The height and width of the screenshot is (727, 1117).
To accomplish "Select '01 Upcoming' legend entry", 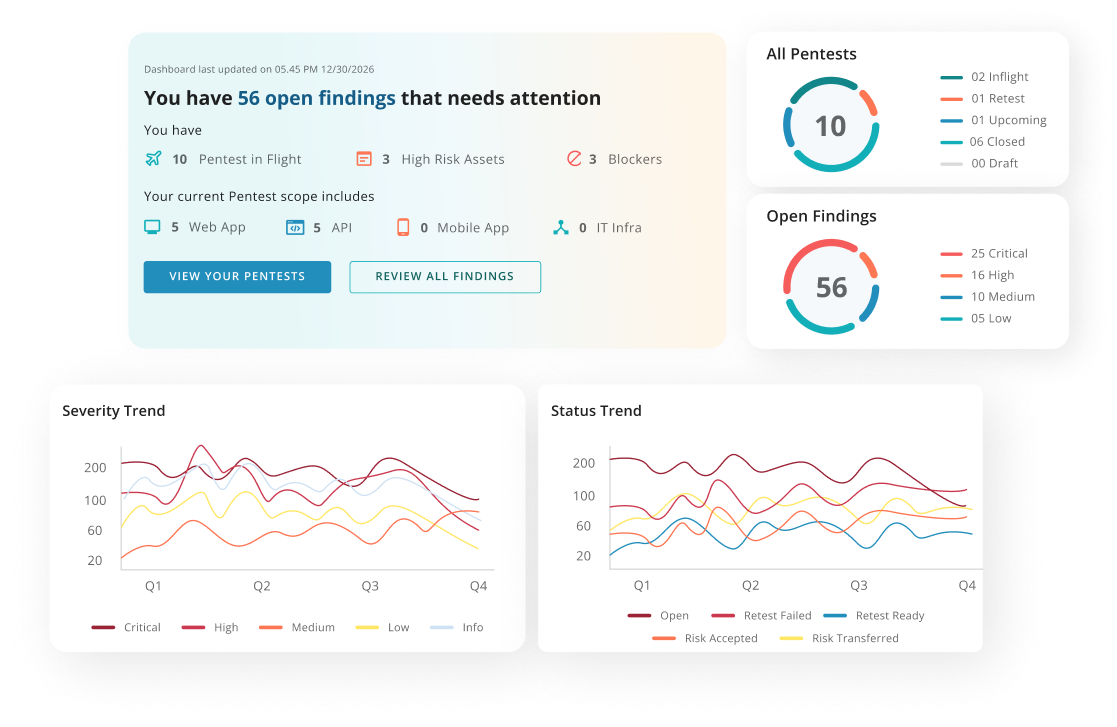I will [x=993, y=120].
